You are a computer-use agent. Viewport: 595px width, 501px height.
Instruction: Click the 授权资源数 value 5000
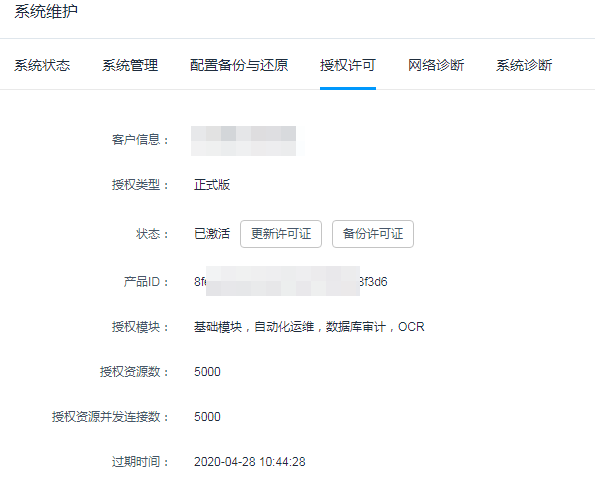[207, 372]
